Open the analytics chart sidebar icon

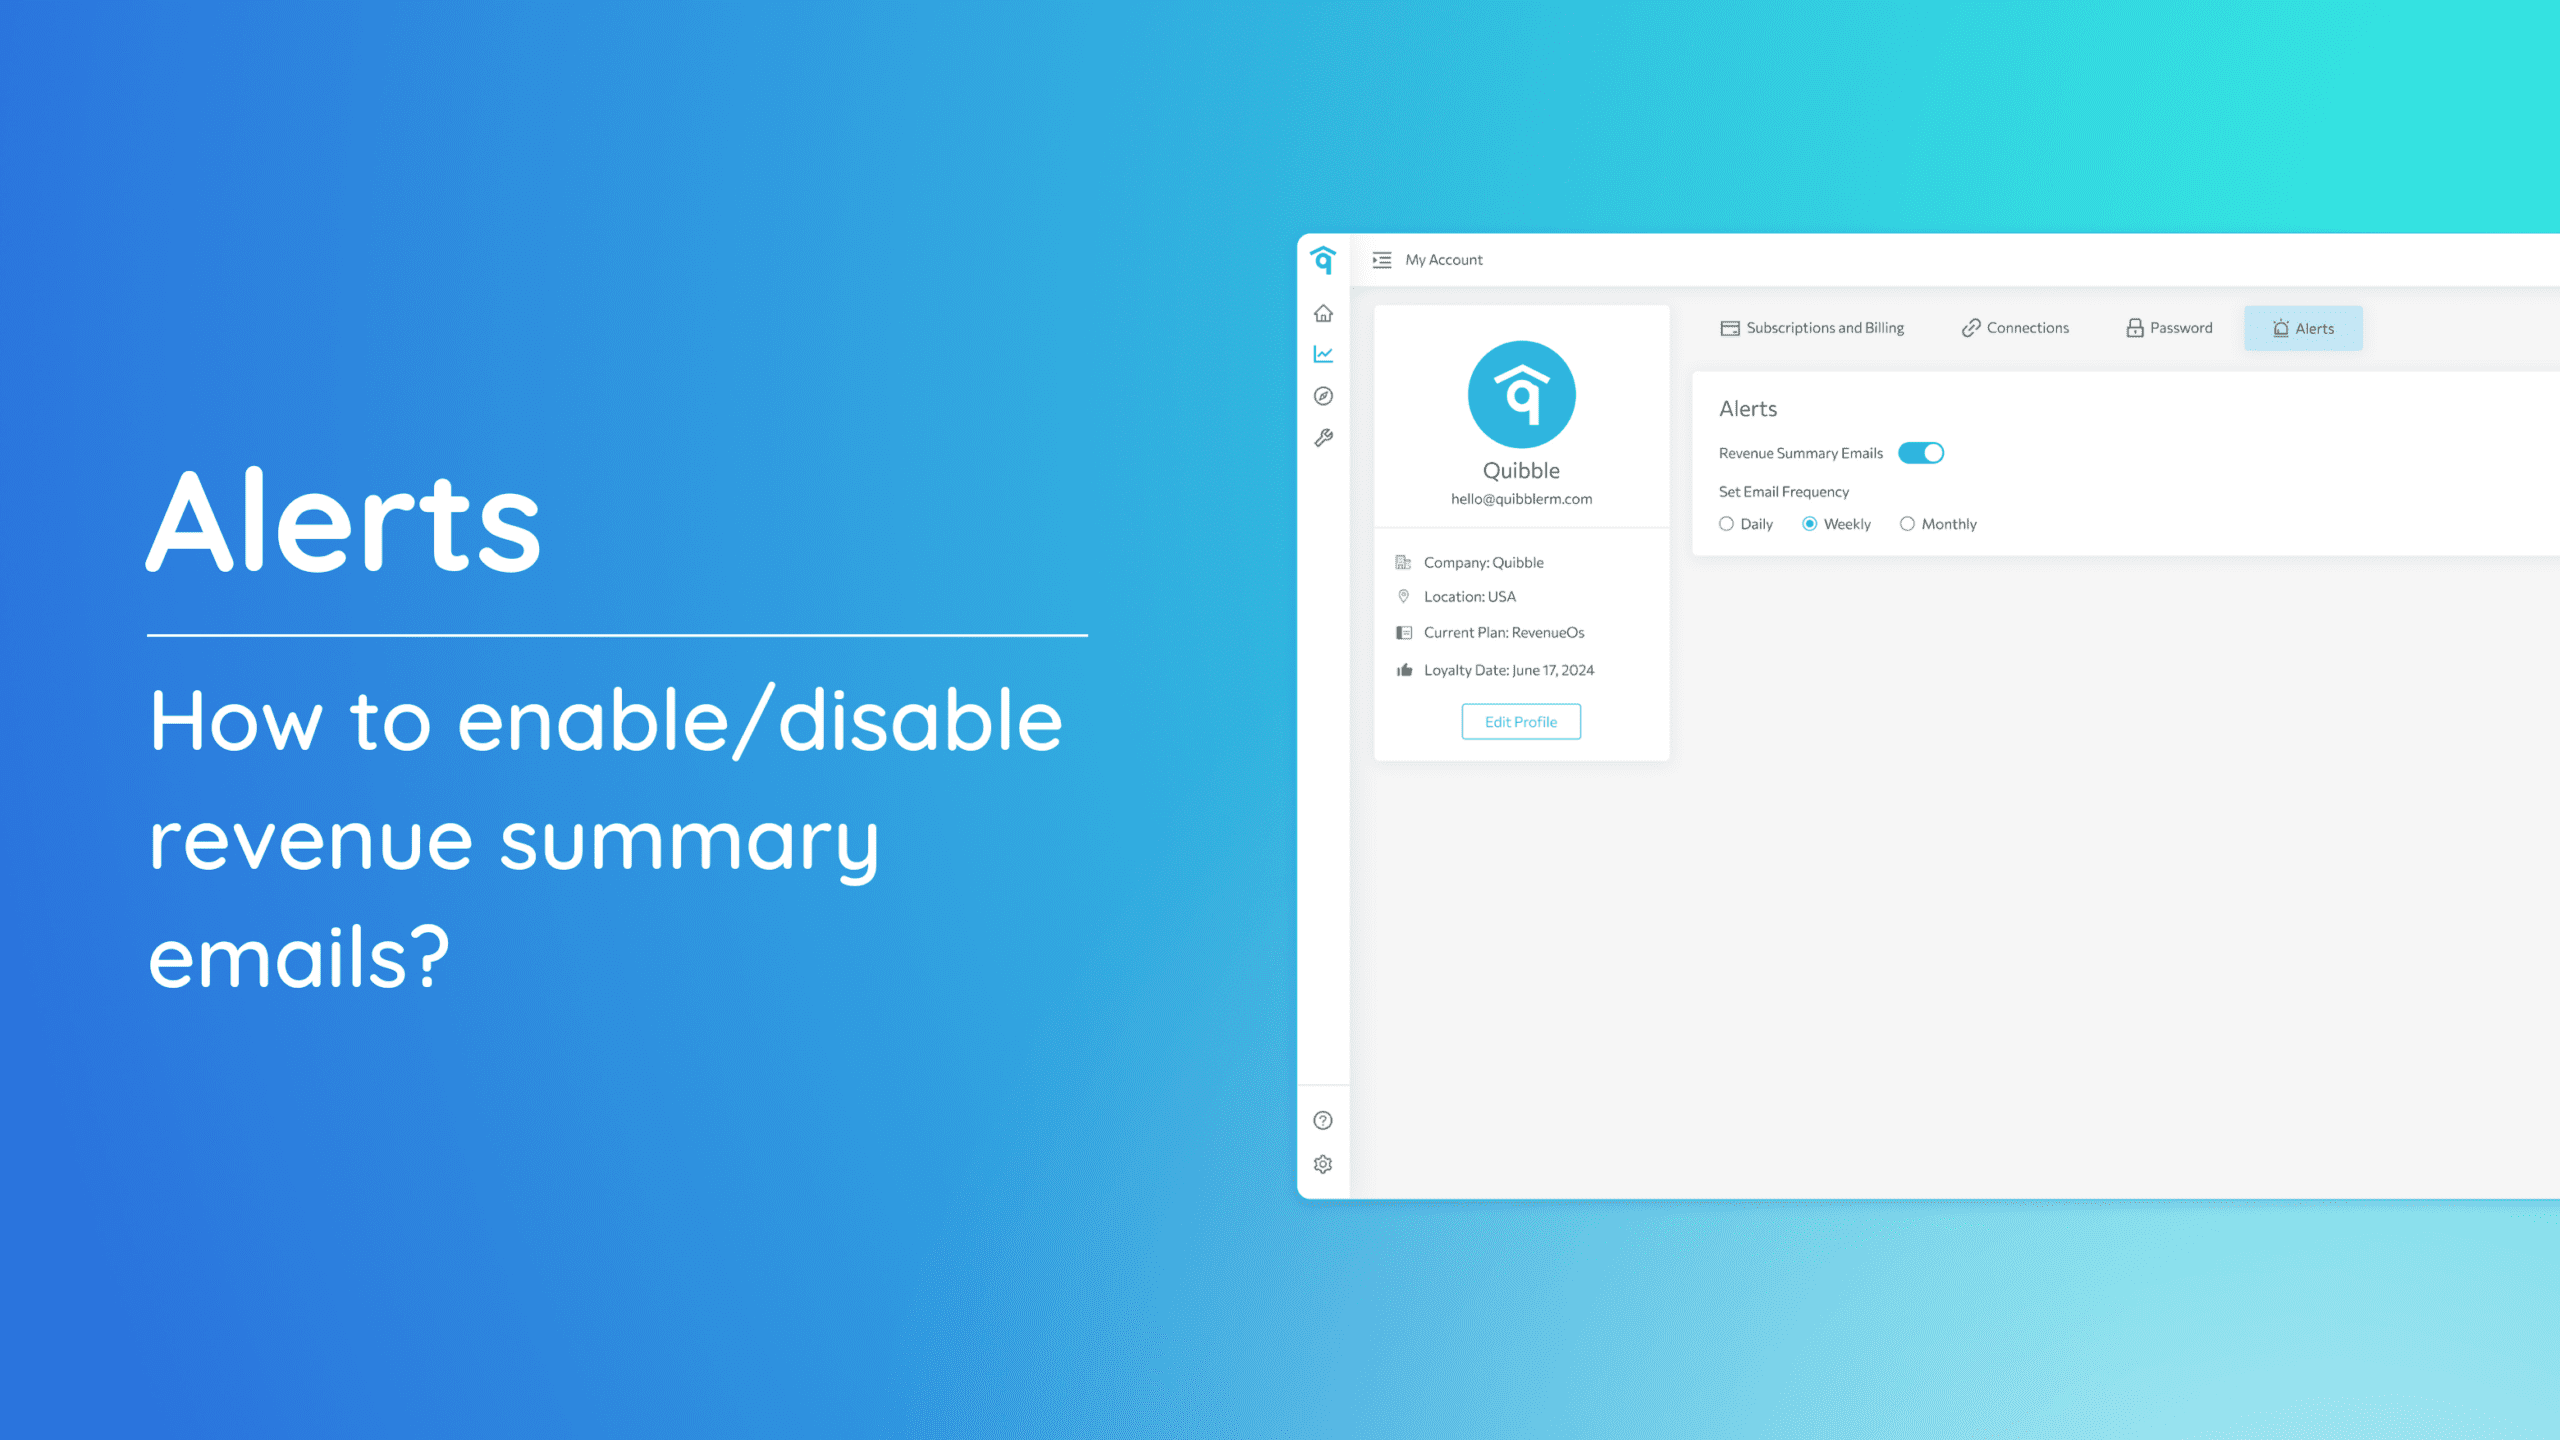[1323, 354]
